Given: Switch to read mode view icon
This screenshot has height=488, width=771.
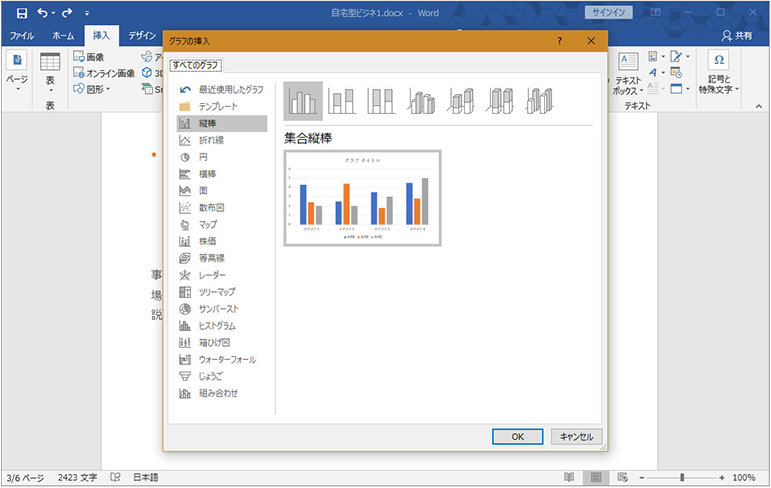Looking at the screenshot, I should pyautogui.click(x=569, y=477).
